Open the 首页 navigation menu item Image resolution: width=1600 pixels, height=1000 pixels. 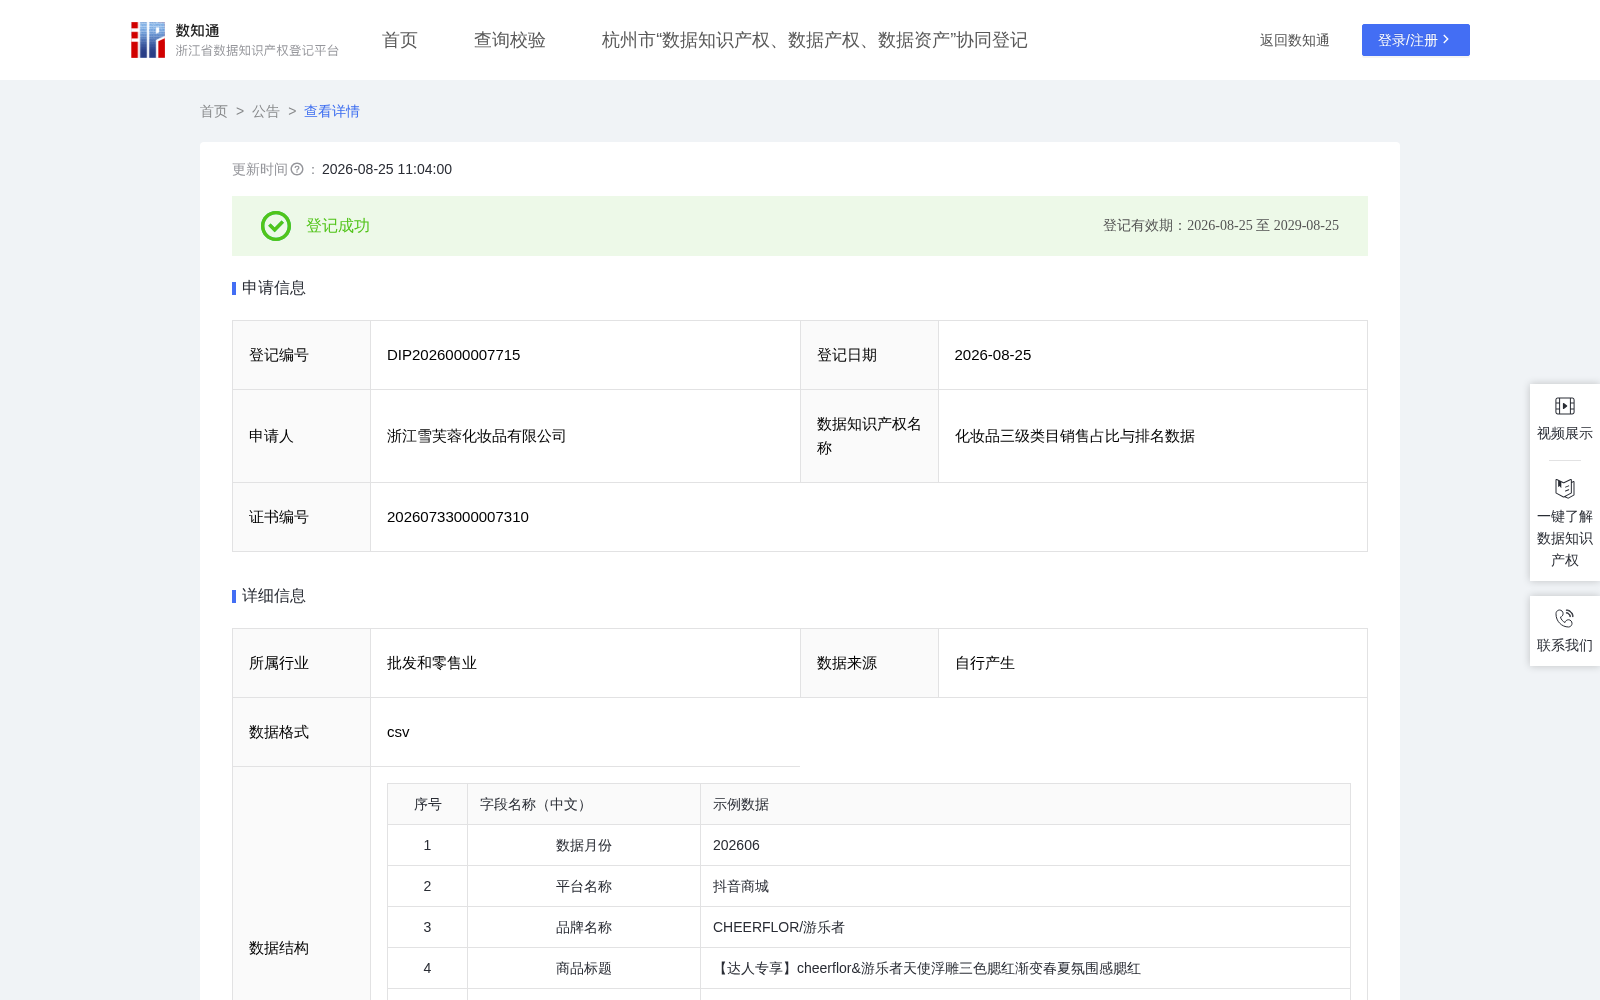(400, 40)
